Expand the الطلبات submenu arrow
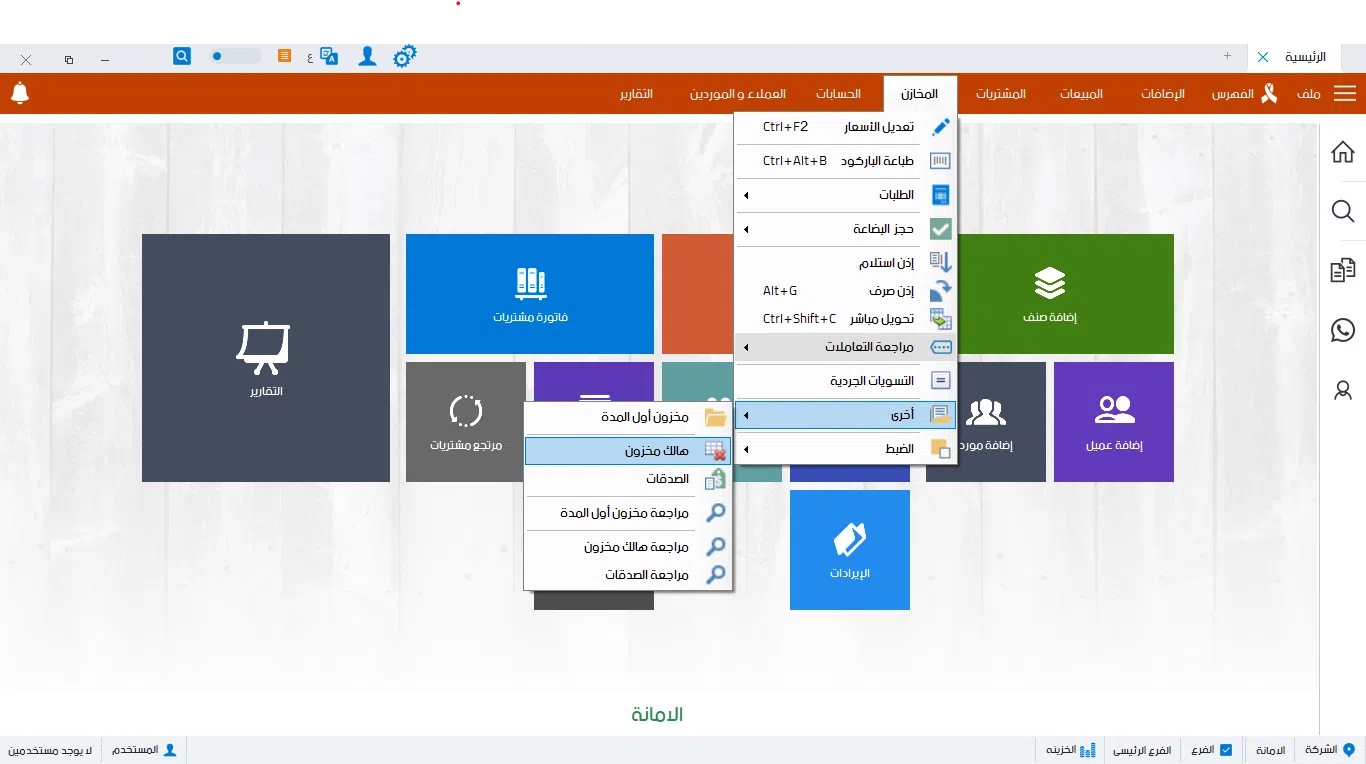The height and width of the screenshot is (764, 1366). (x=745, y=194)
